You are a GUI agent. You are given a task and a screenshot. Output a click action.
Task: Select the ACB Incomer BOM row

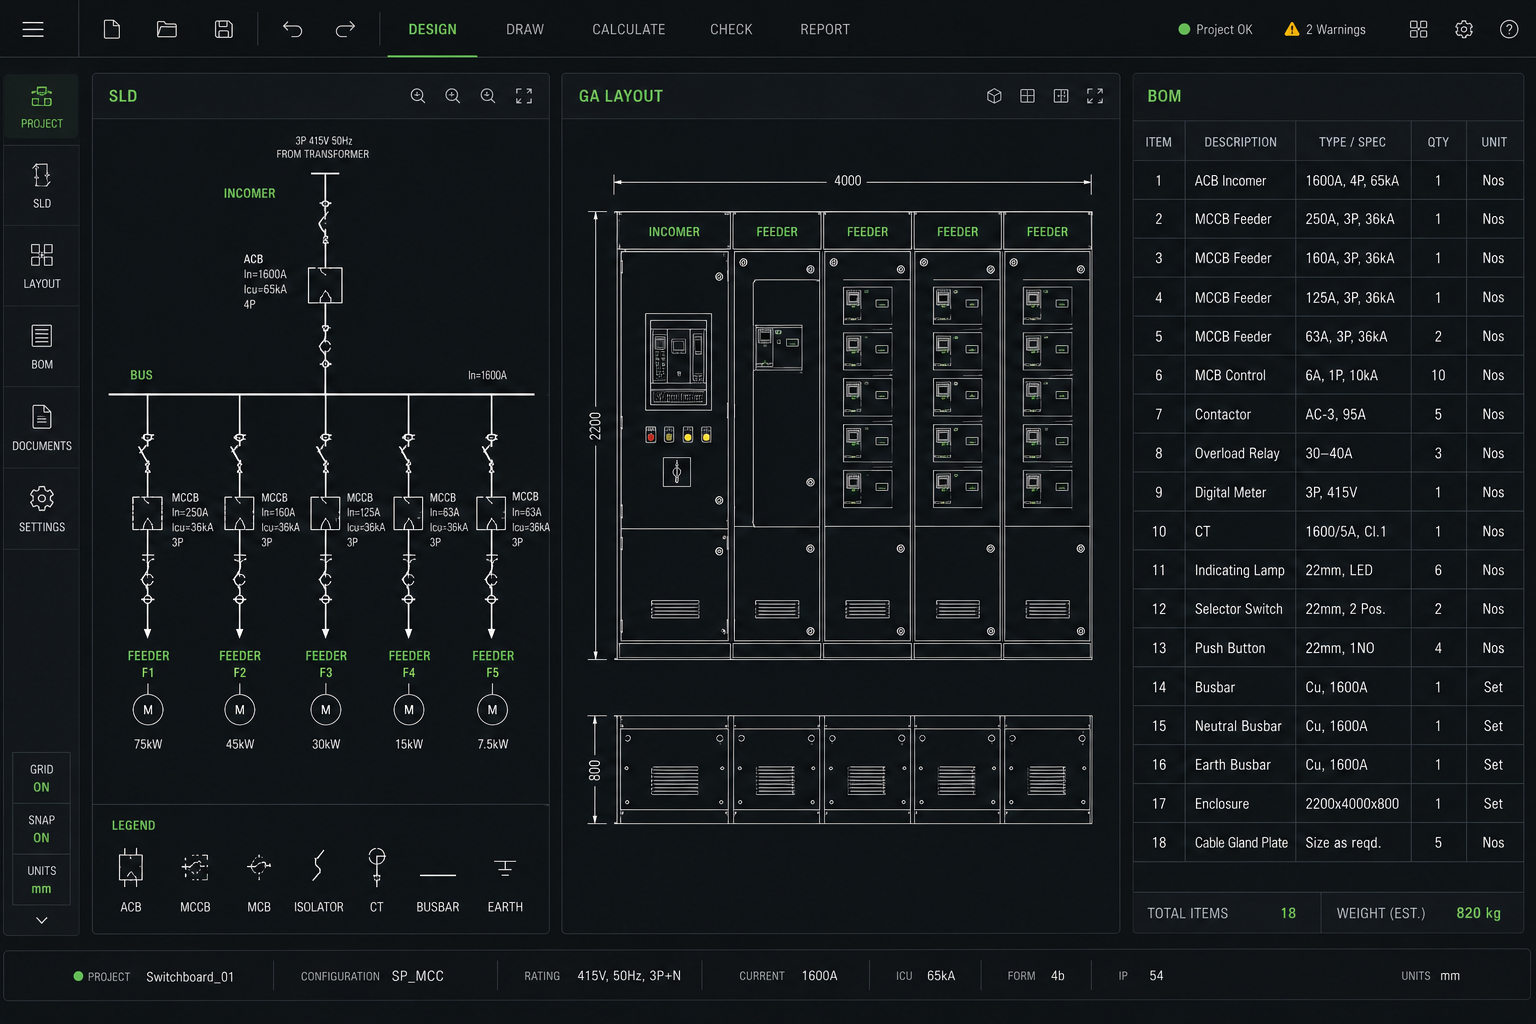point(1328,181)
